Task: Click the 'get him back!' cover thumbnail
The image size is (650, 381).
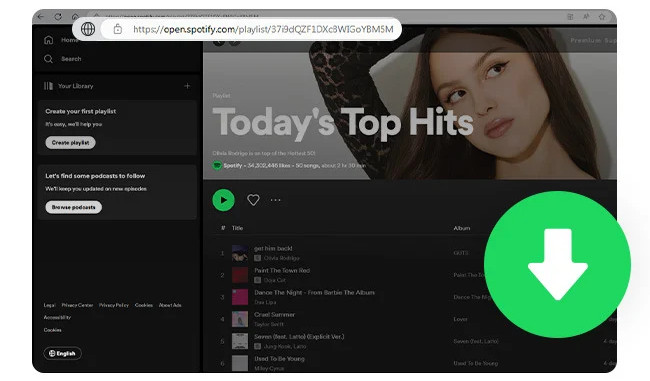Action: (x=240, y=253)
